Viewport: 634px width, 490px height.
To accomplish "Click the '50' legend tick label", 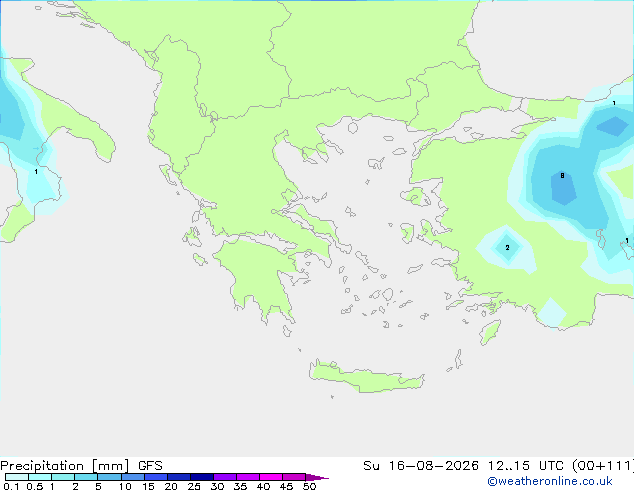I will point(309,486).
